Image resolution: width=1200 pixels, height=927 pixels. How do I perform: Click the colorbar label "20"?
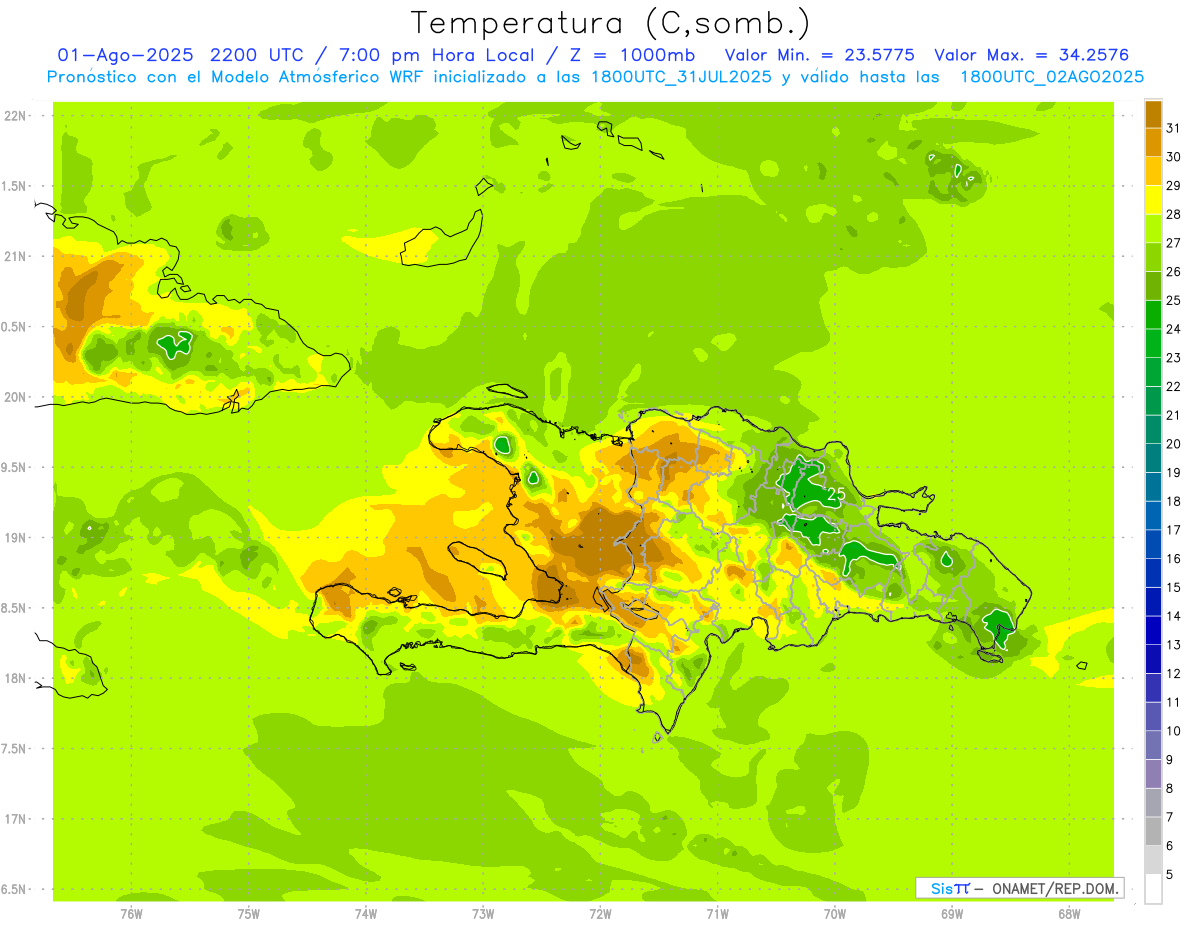(1175, 444)
